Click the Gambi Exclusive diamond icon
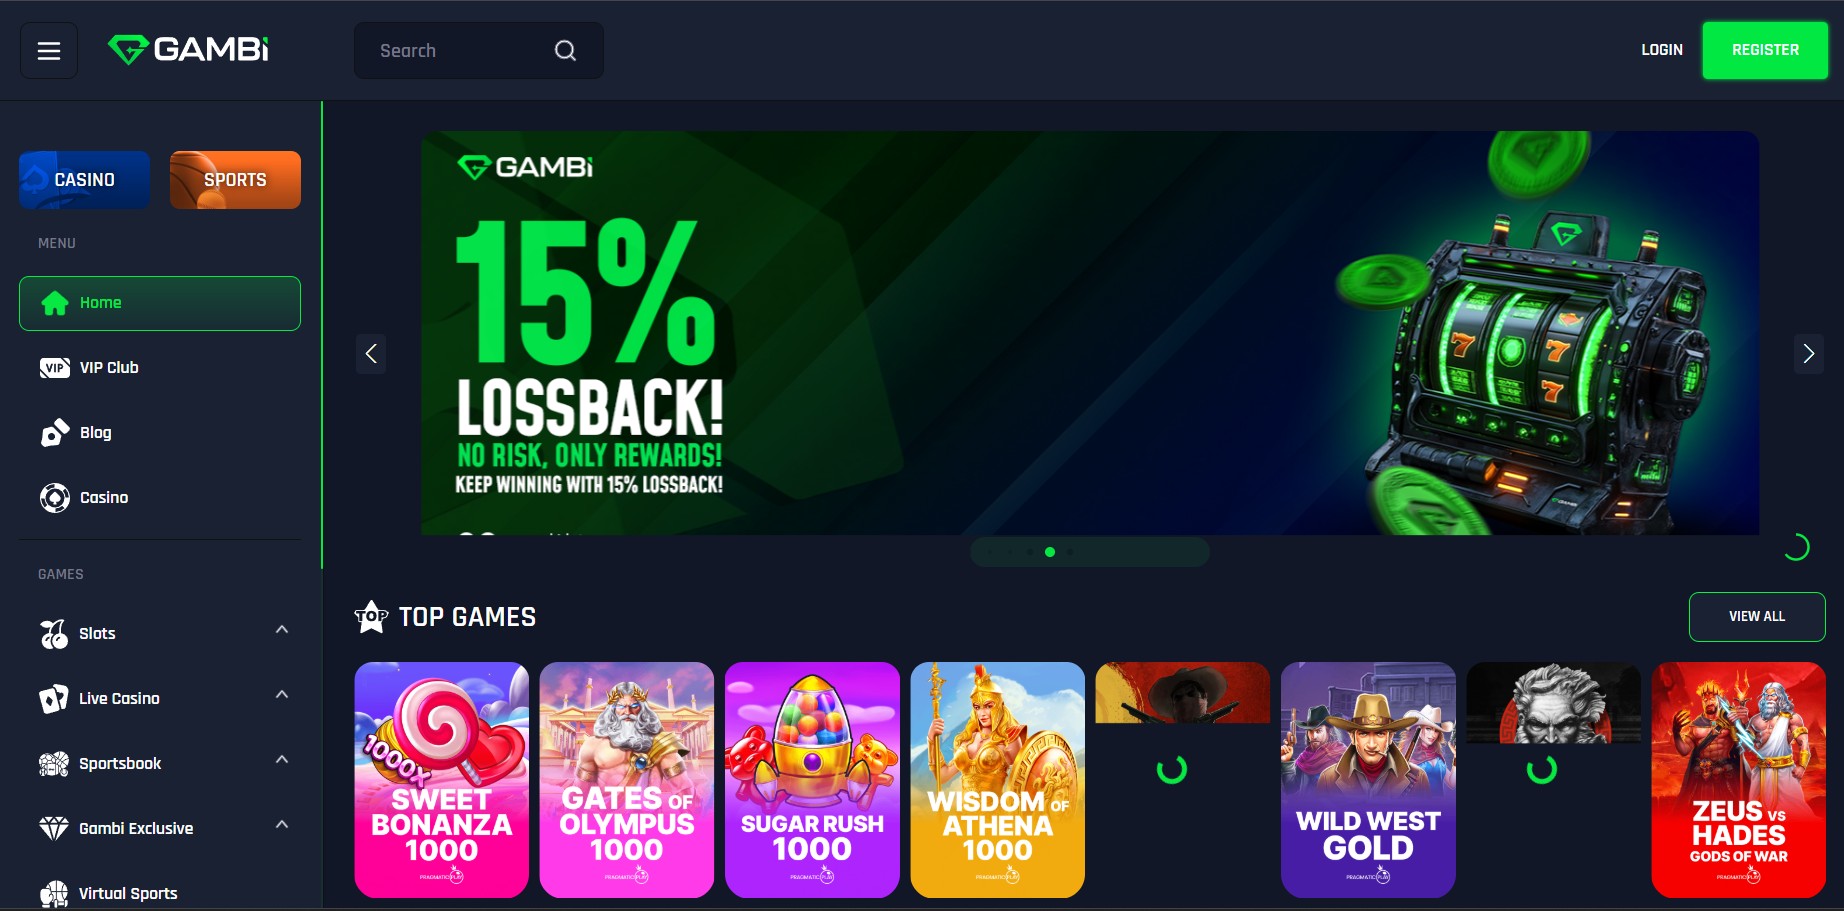This screenshot has height=911, width=1844. (x=54, y=829)
